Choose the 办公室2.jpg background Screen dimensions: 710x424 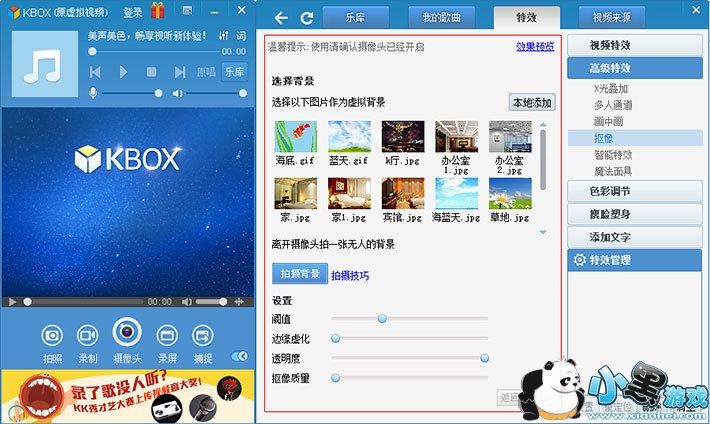coord(510,136)
